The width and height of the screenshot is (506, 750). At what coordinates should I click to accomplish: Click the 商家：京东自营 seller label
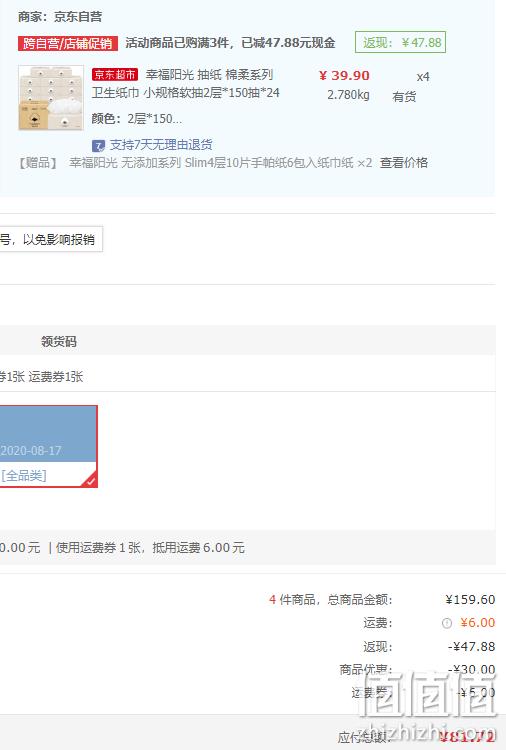pos(60,17)
